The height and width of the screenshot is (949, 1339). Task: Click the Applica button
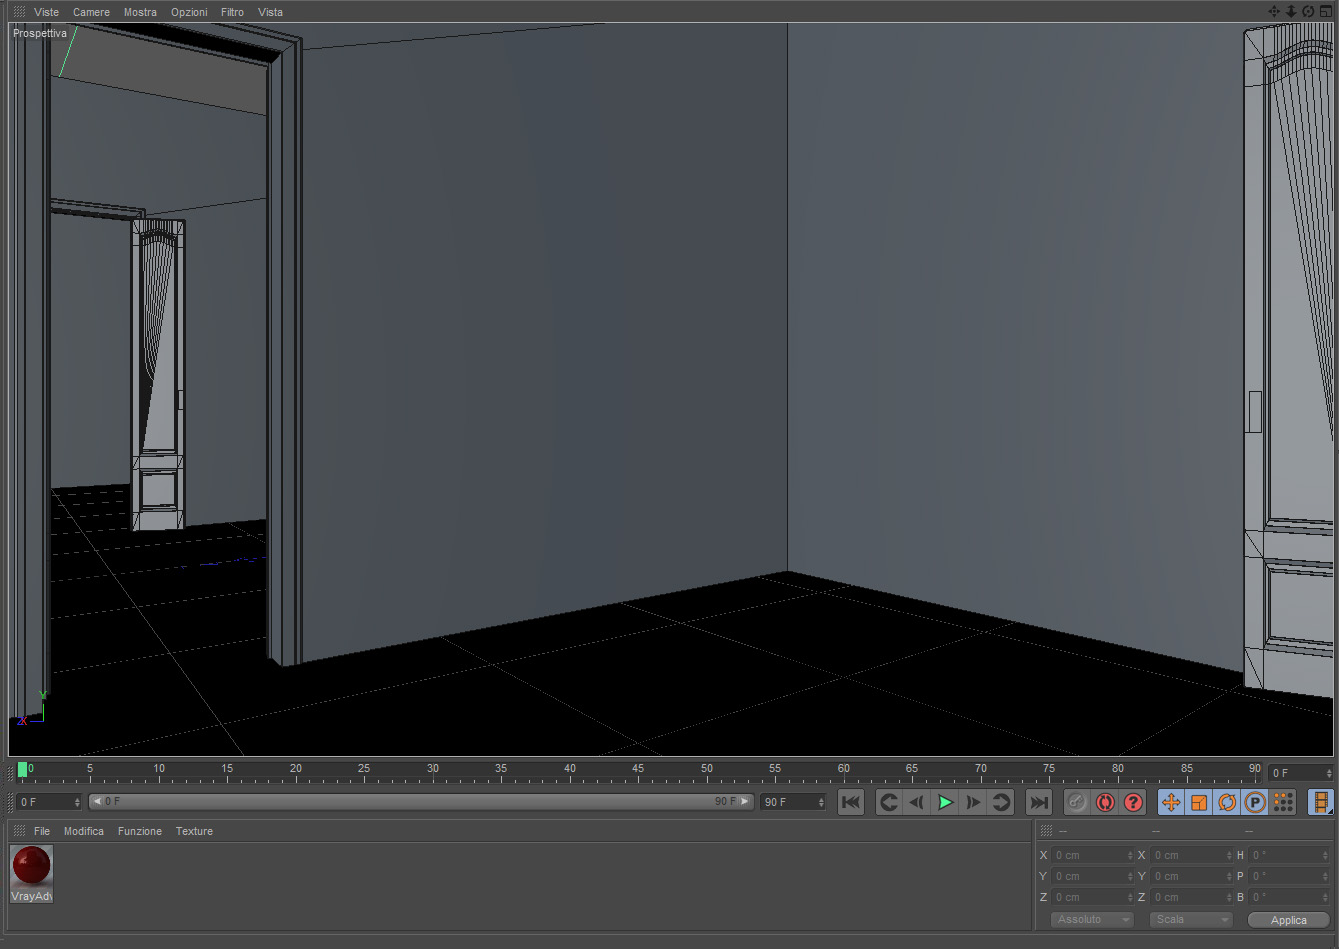(1289, 920)
